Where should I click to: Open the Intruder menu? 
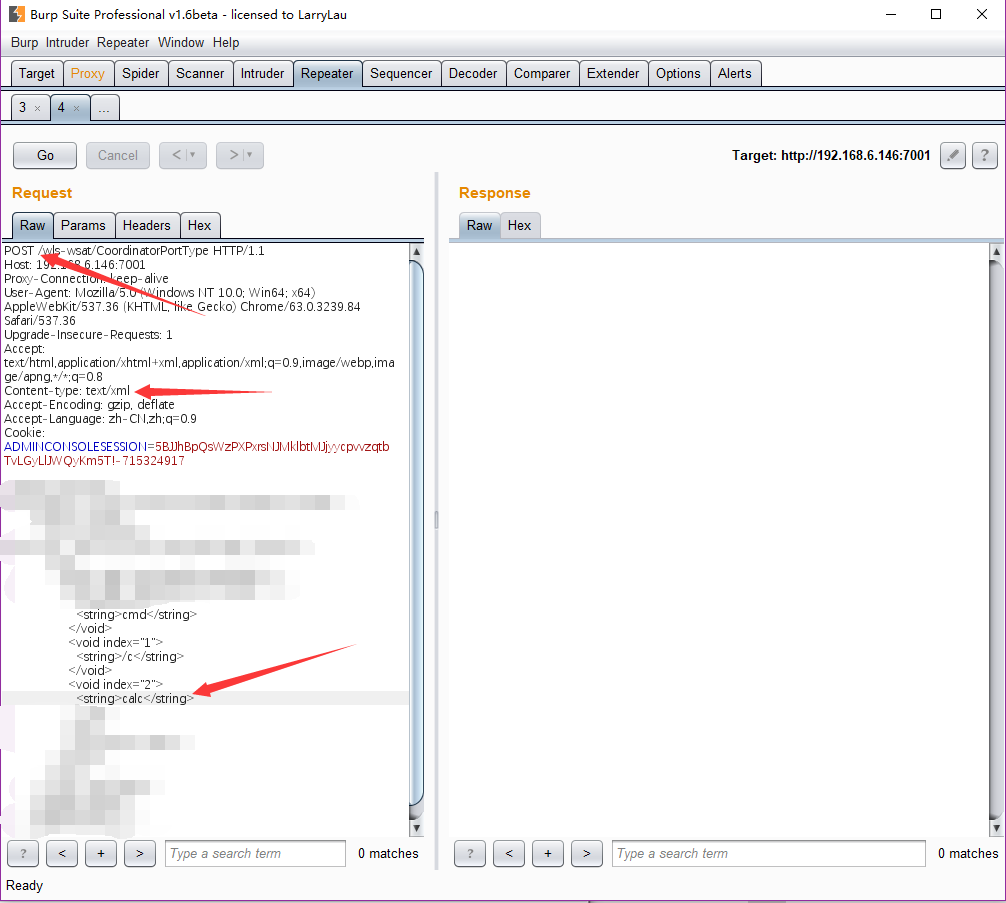67,42
